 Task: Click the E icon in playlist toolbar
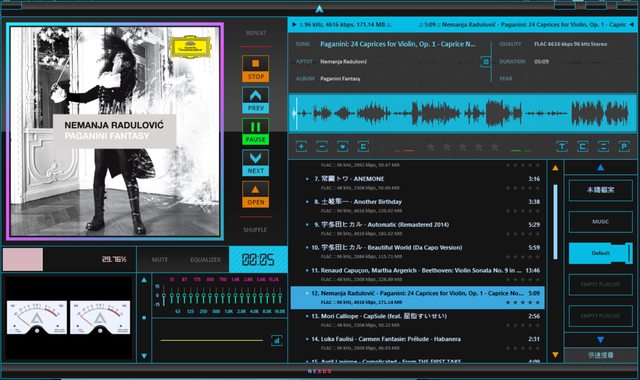[363, 146]
